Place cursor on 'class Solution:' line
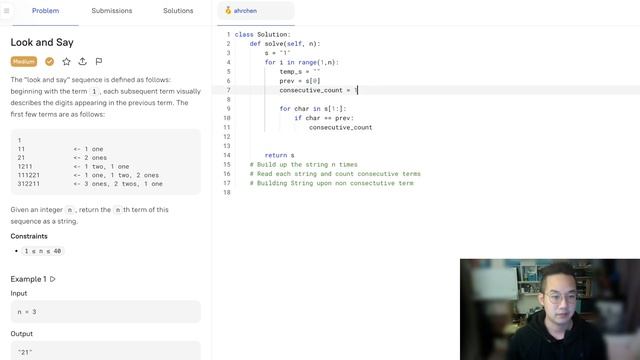Image resolution: width=640 pixels, height=360 pixels. (262, 35)
